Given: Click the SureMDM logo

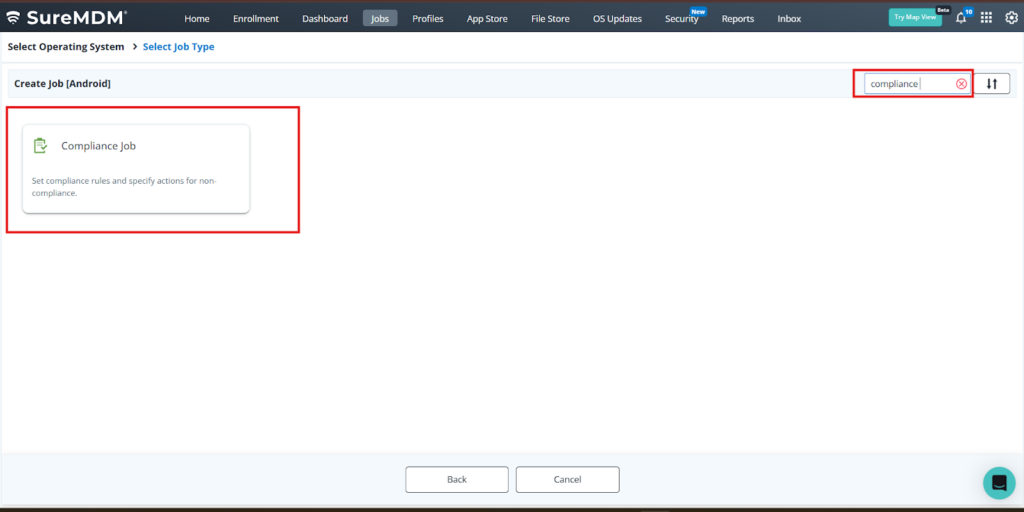Looking at the screenshot, I should 67,17.
